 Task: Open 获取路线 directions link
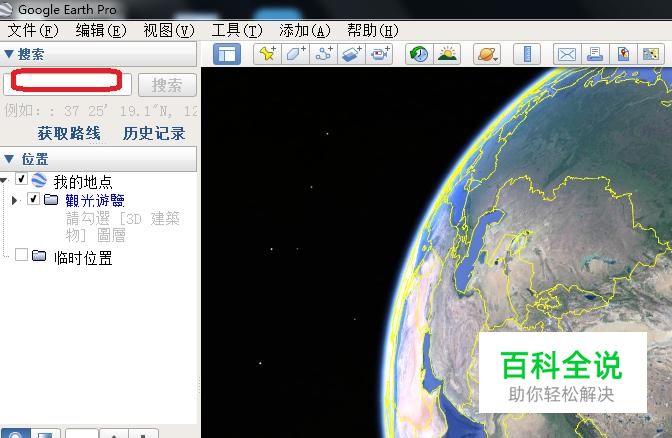[x=69, y=133]
